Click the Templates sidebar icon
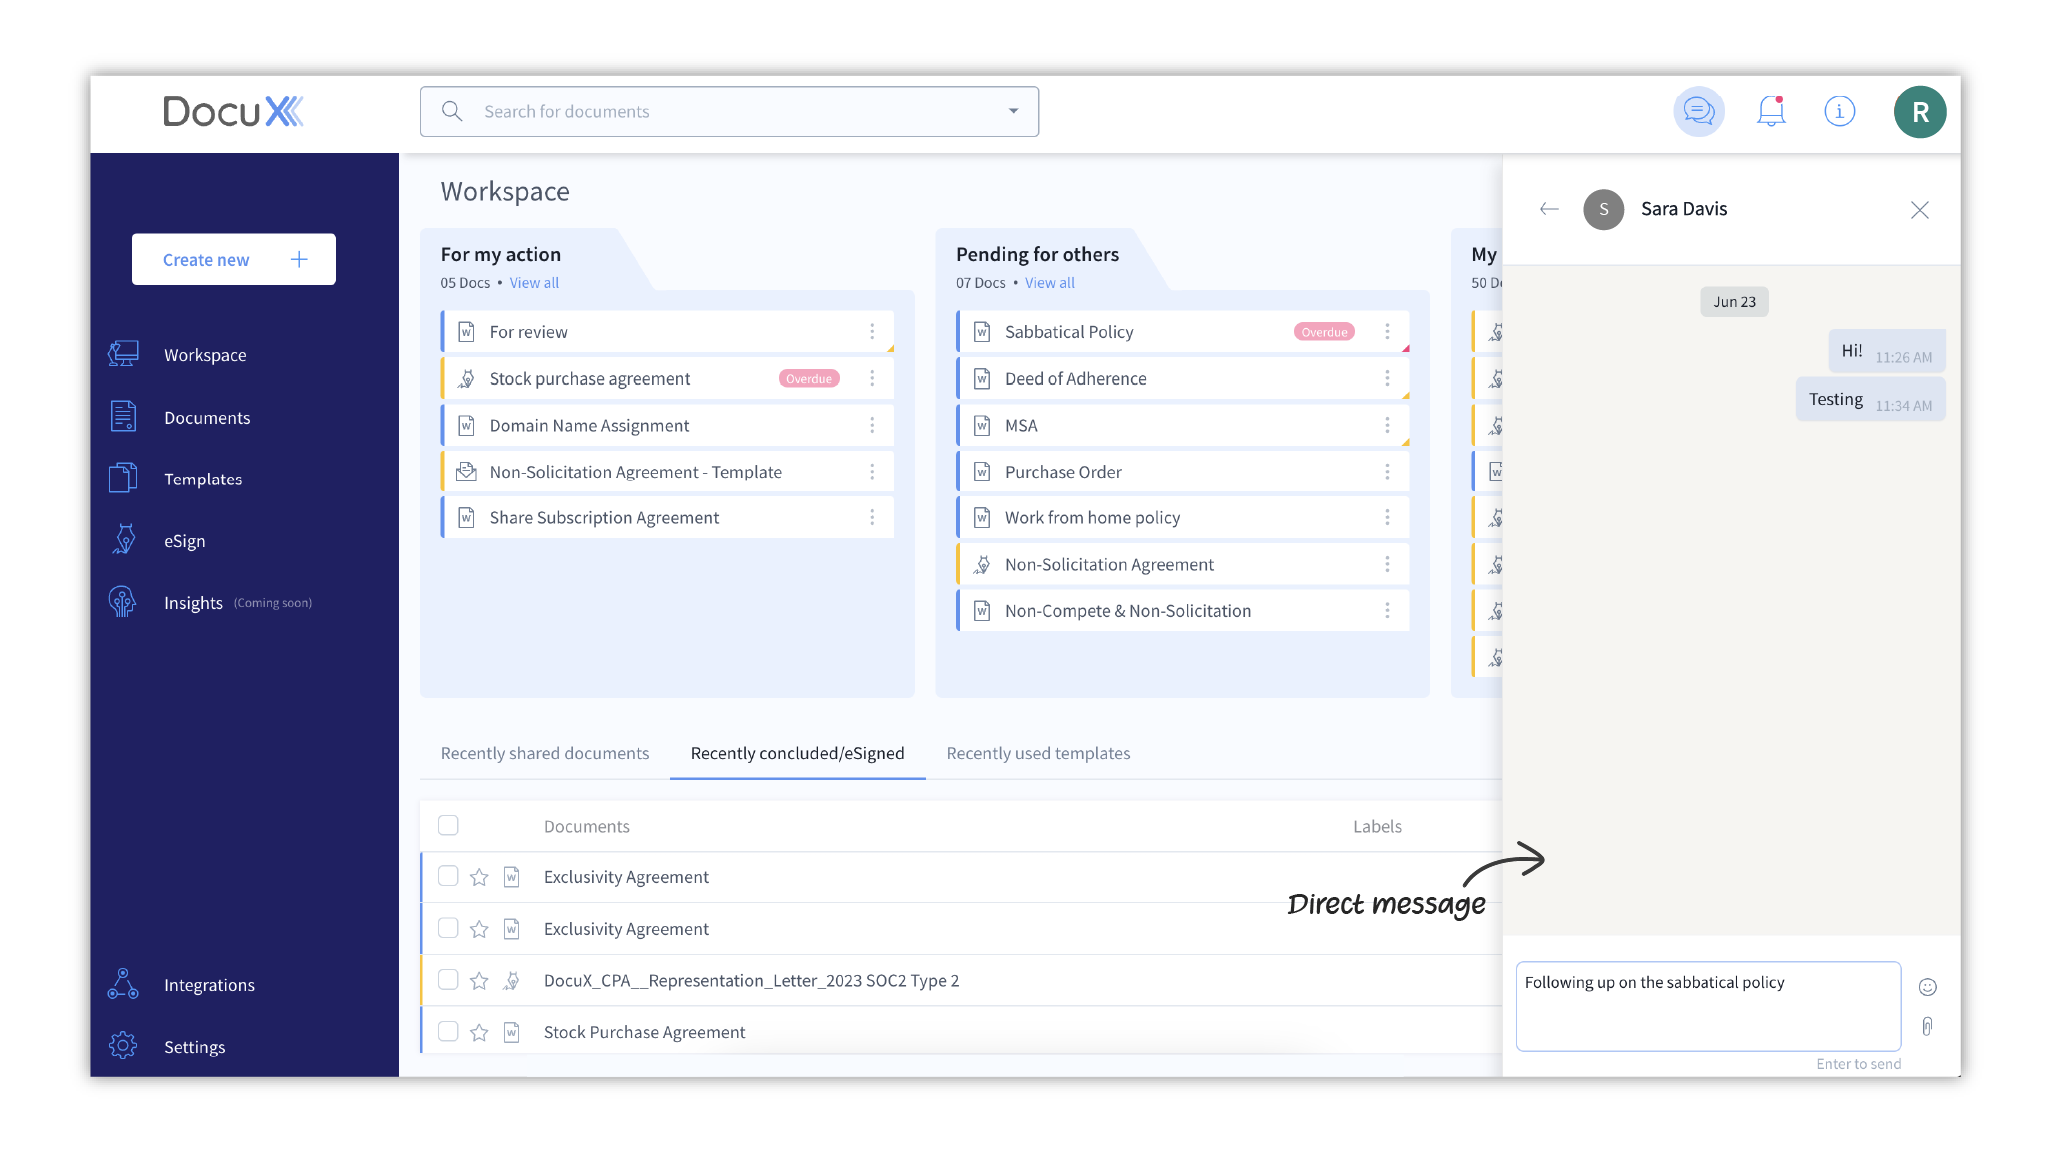This screenshot has width=2051, height=1153. click(124, 479)
